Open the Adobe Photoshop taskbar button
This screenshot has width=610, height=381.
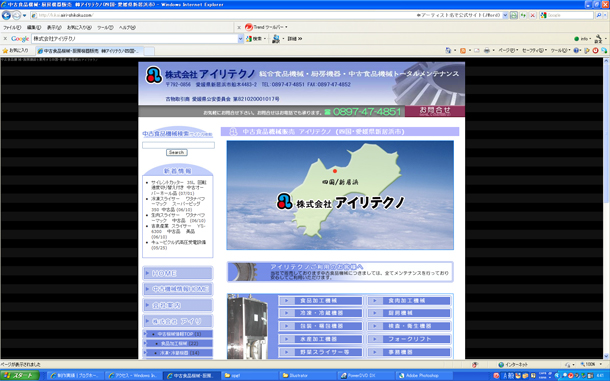[x=421, y=376]
